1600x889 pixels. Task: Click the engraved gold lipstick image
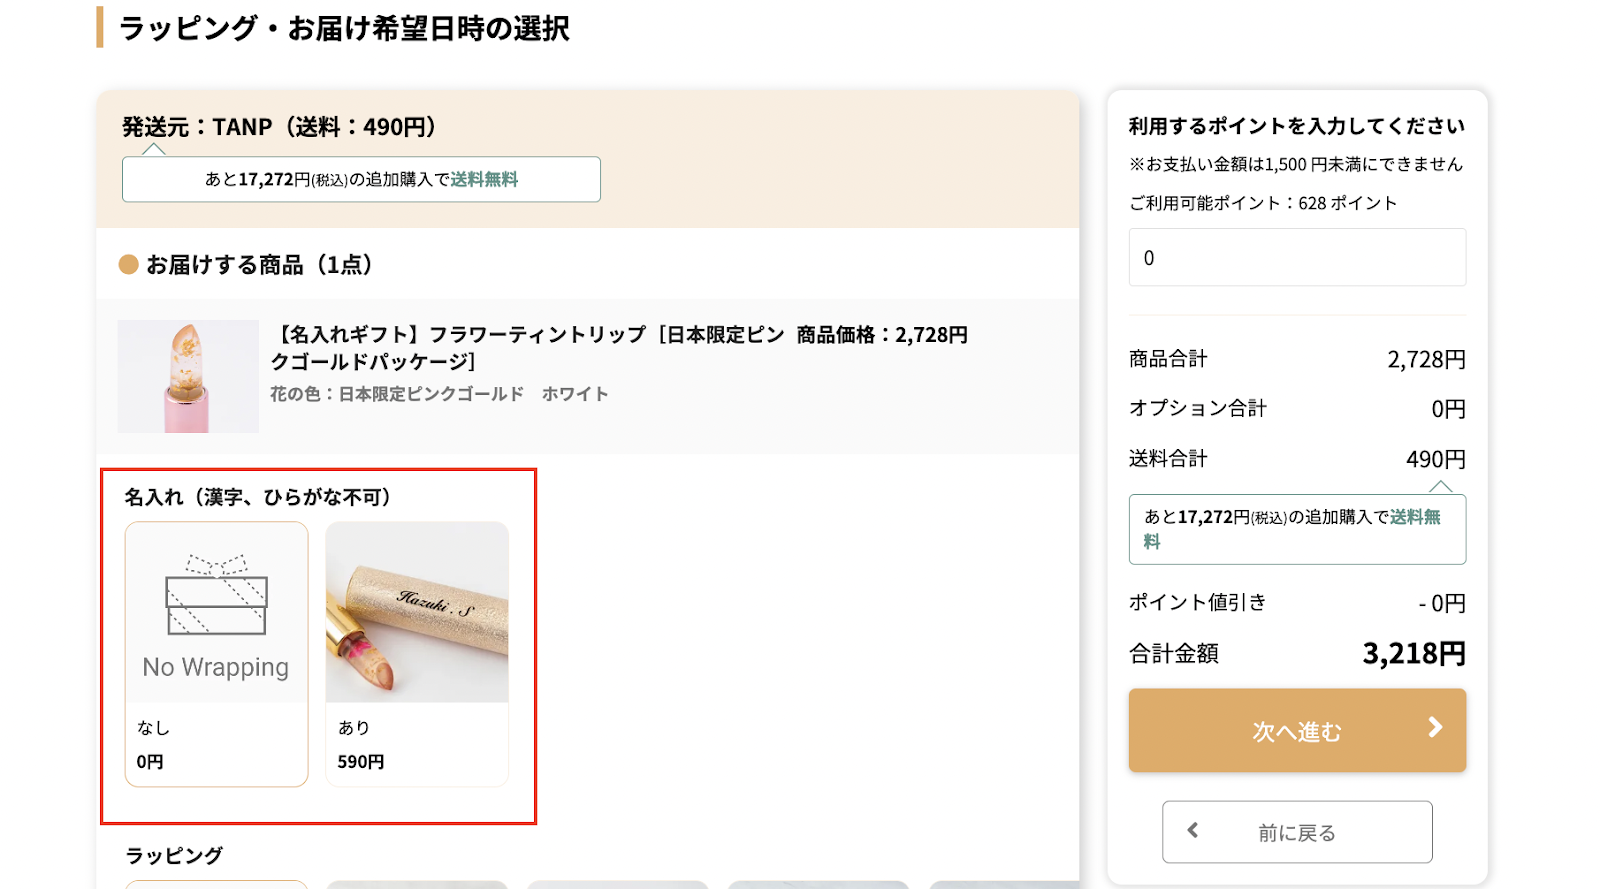tap(417, 612)
